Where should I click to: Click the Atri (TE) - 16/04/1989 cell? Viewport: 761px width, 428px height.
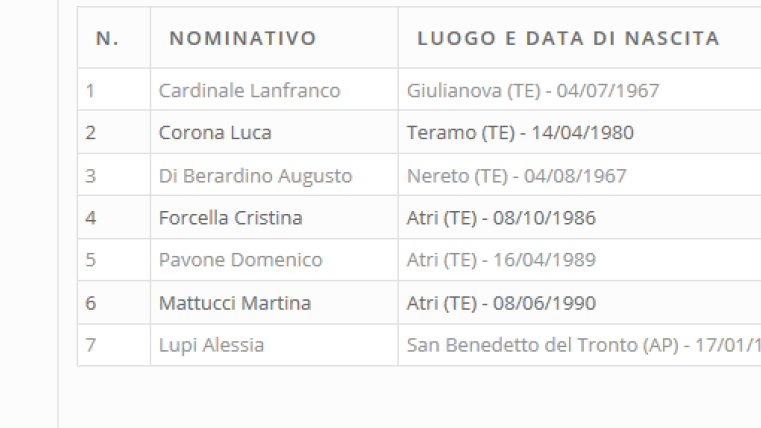coord(501,260)
